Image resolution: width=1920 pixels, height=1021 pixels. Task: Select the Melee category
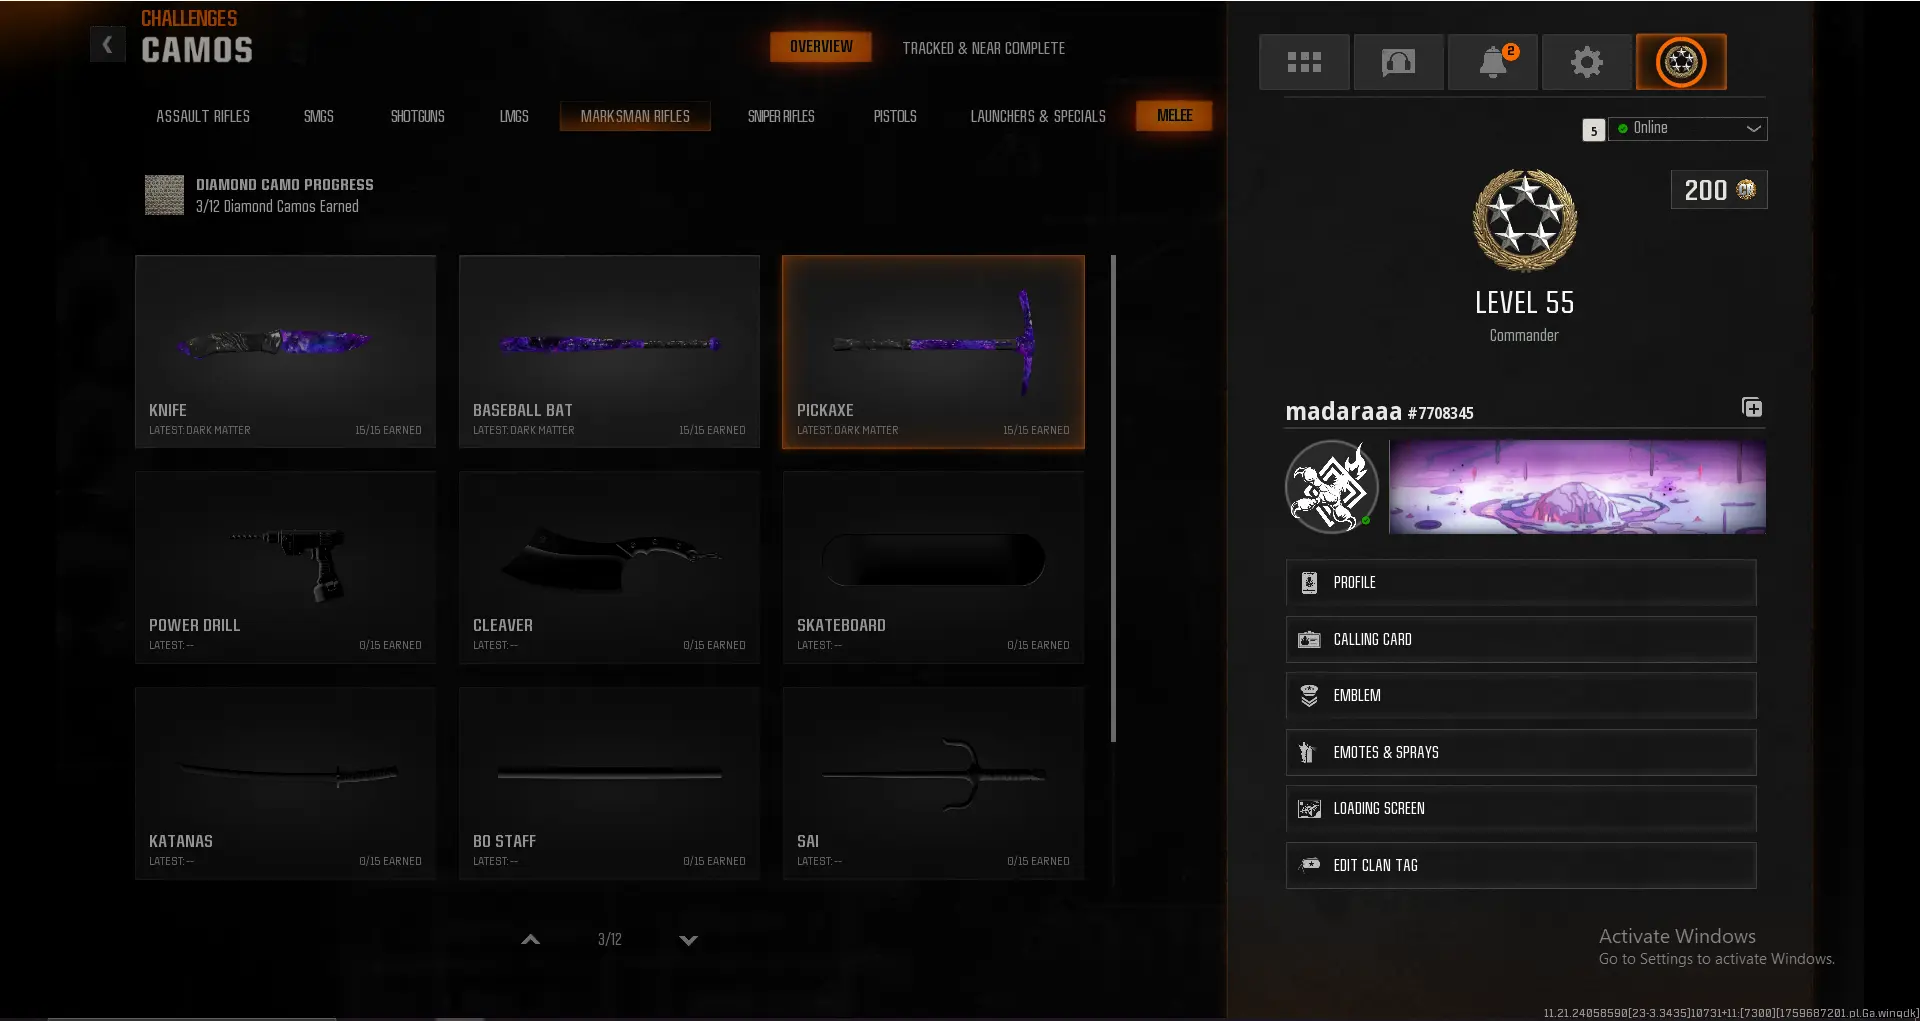click(x=1174, y=116)
